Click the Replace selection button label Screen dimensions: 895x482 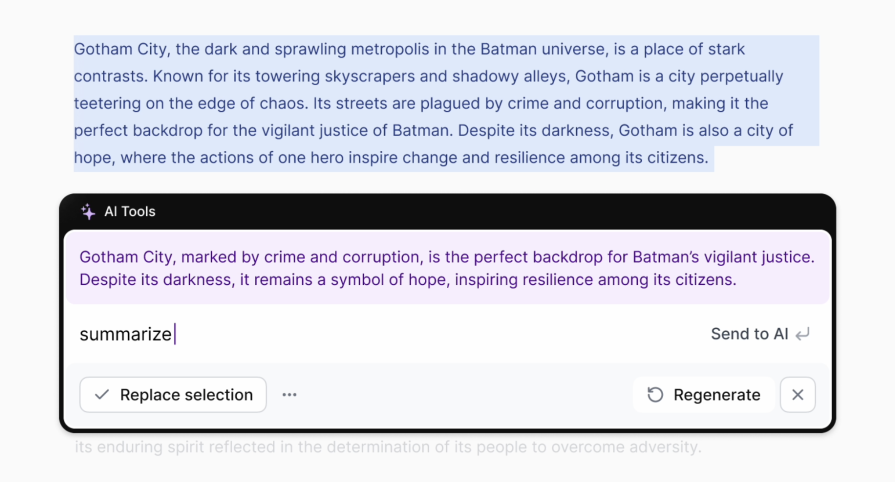186,395
